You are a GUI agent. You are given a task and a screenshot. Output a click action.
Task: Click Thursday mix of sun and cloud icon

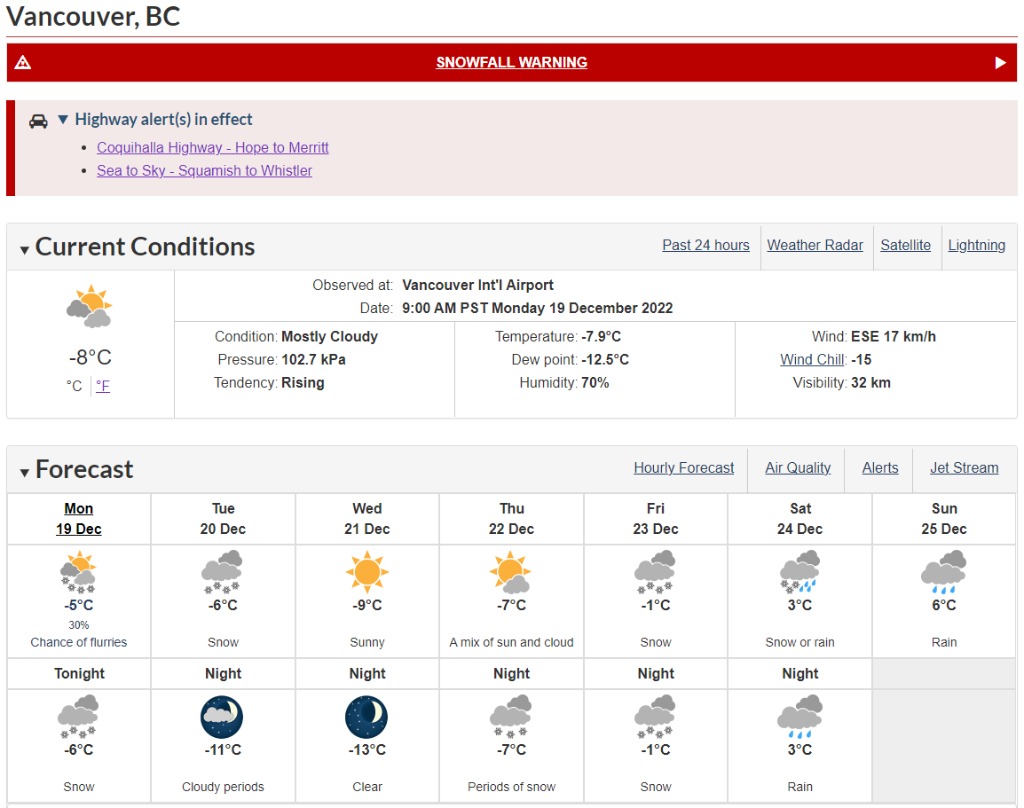pyautogui.click(x=511, y=572)
